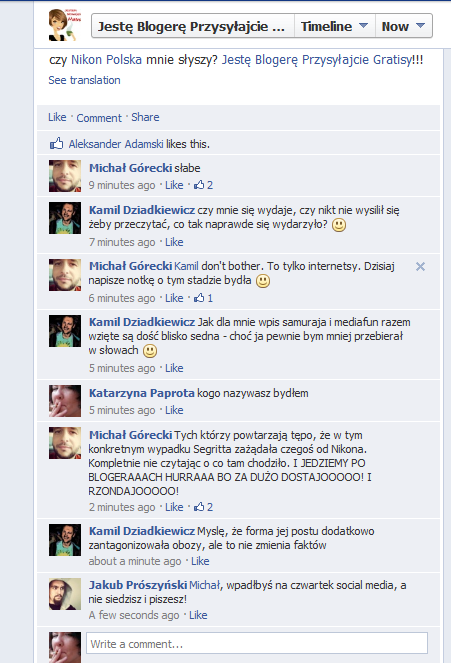Click Jakub Prószyński's profile picture
The height and width of the screenshot is (663, 451).
pos(65,594)
